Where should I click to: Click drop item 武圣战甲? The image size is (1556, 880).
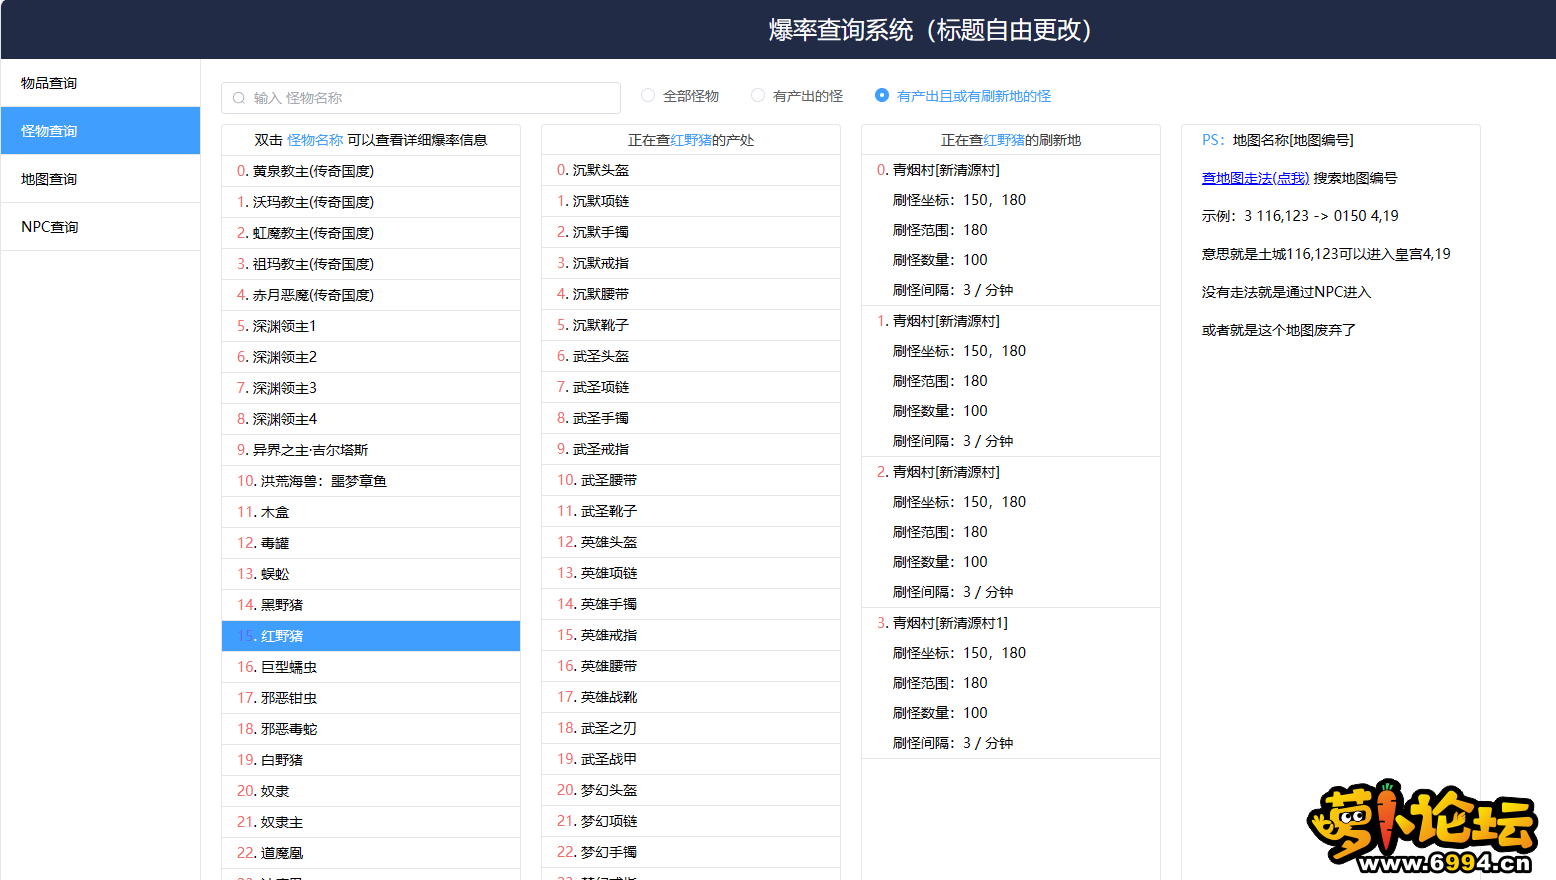[x=691, y=759]
